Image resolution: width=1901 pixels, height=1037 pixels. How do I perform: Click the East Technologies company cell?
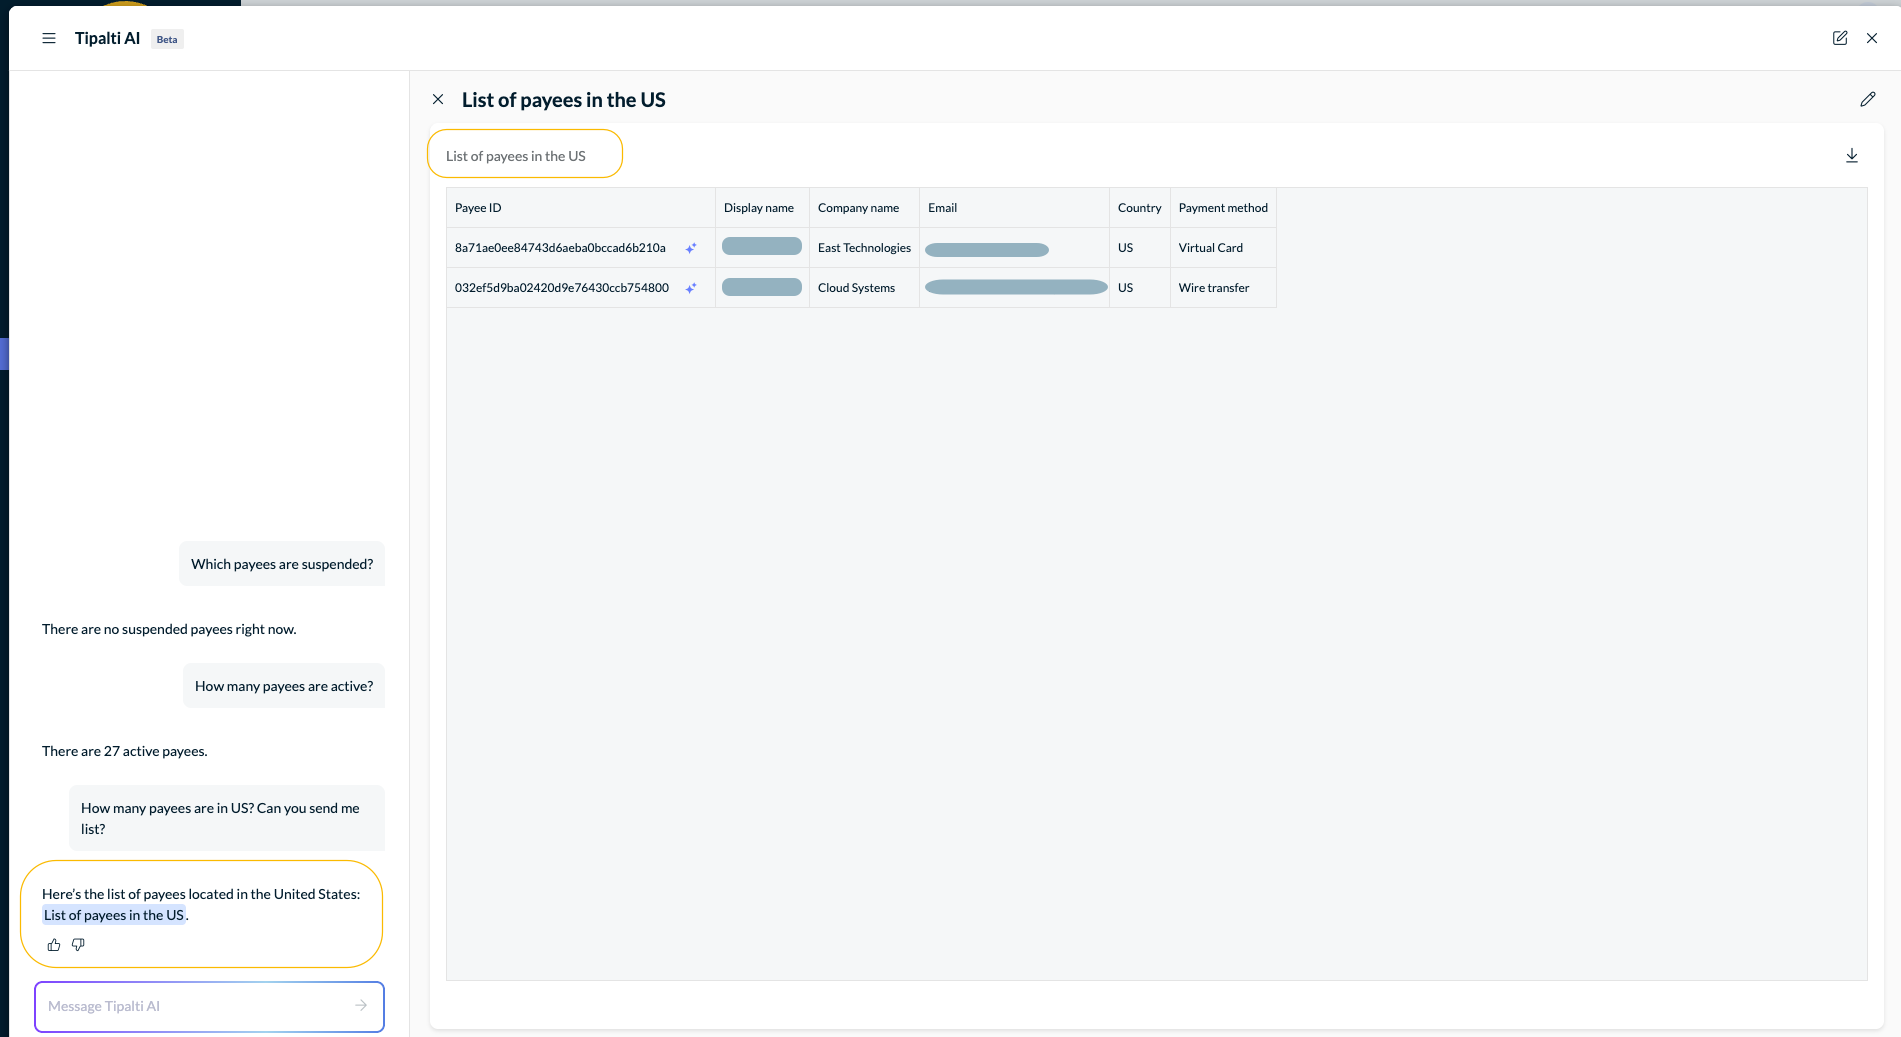point(864,248)
